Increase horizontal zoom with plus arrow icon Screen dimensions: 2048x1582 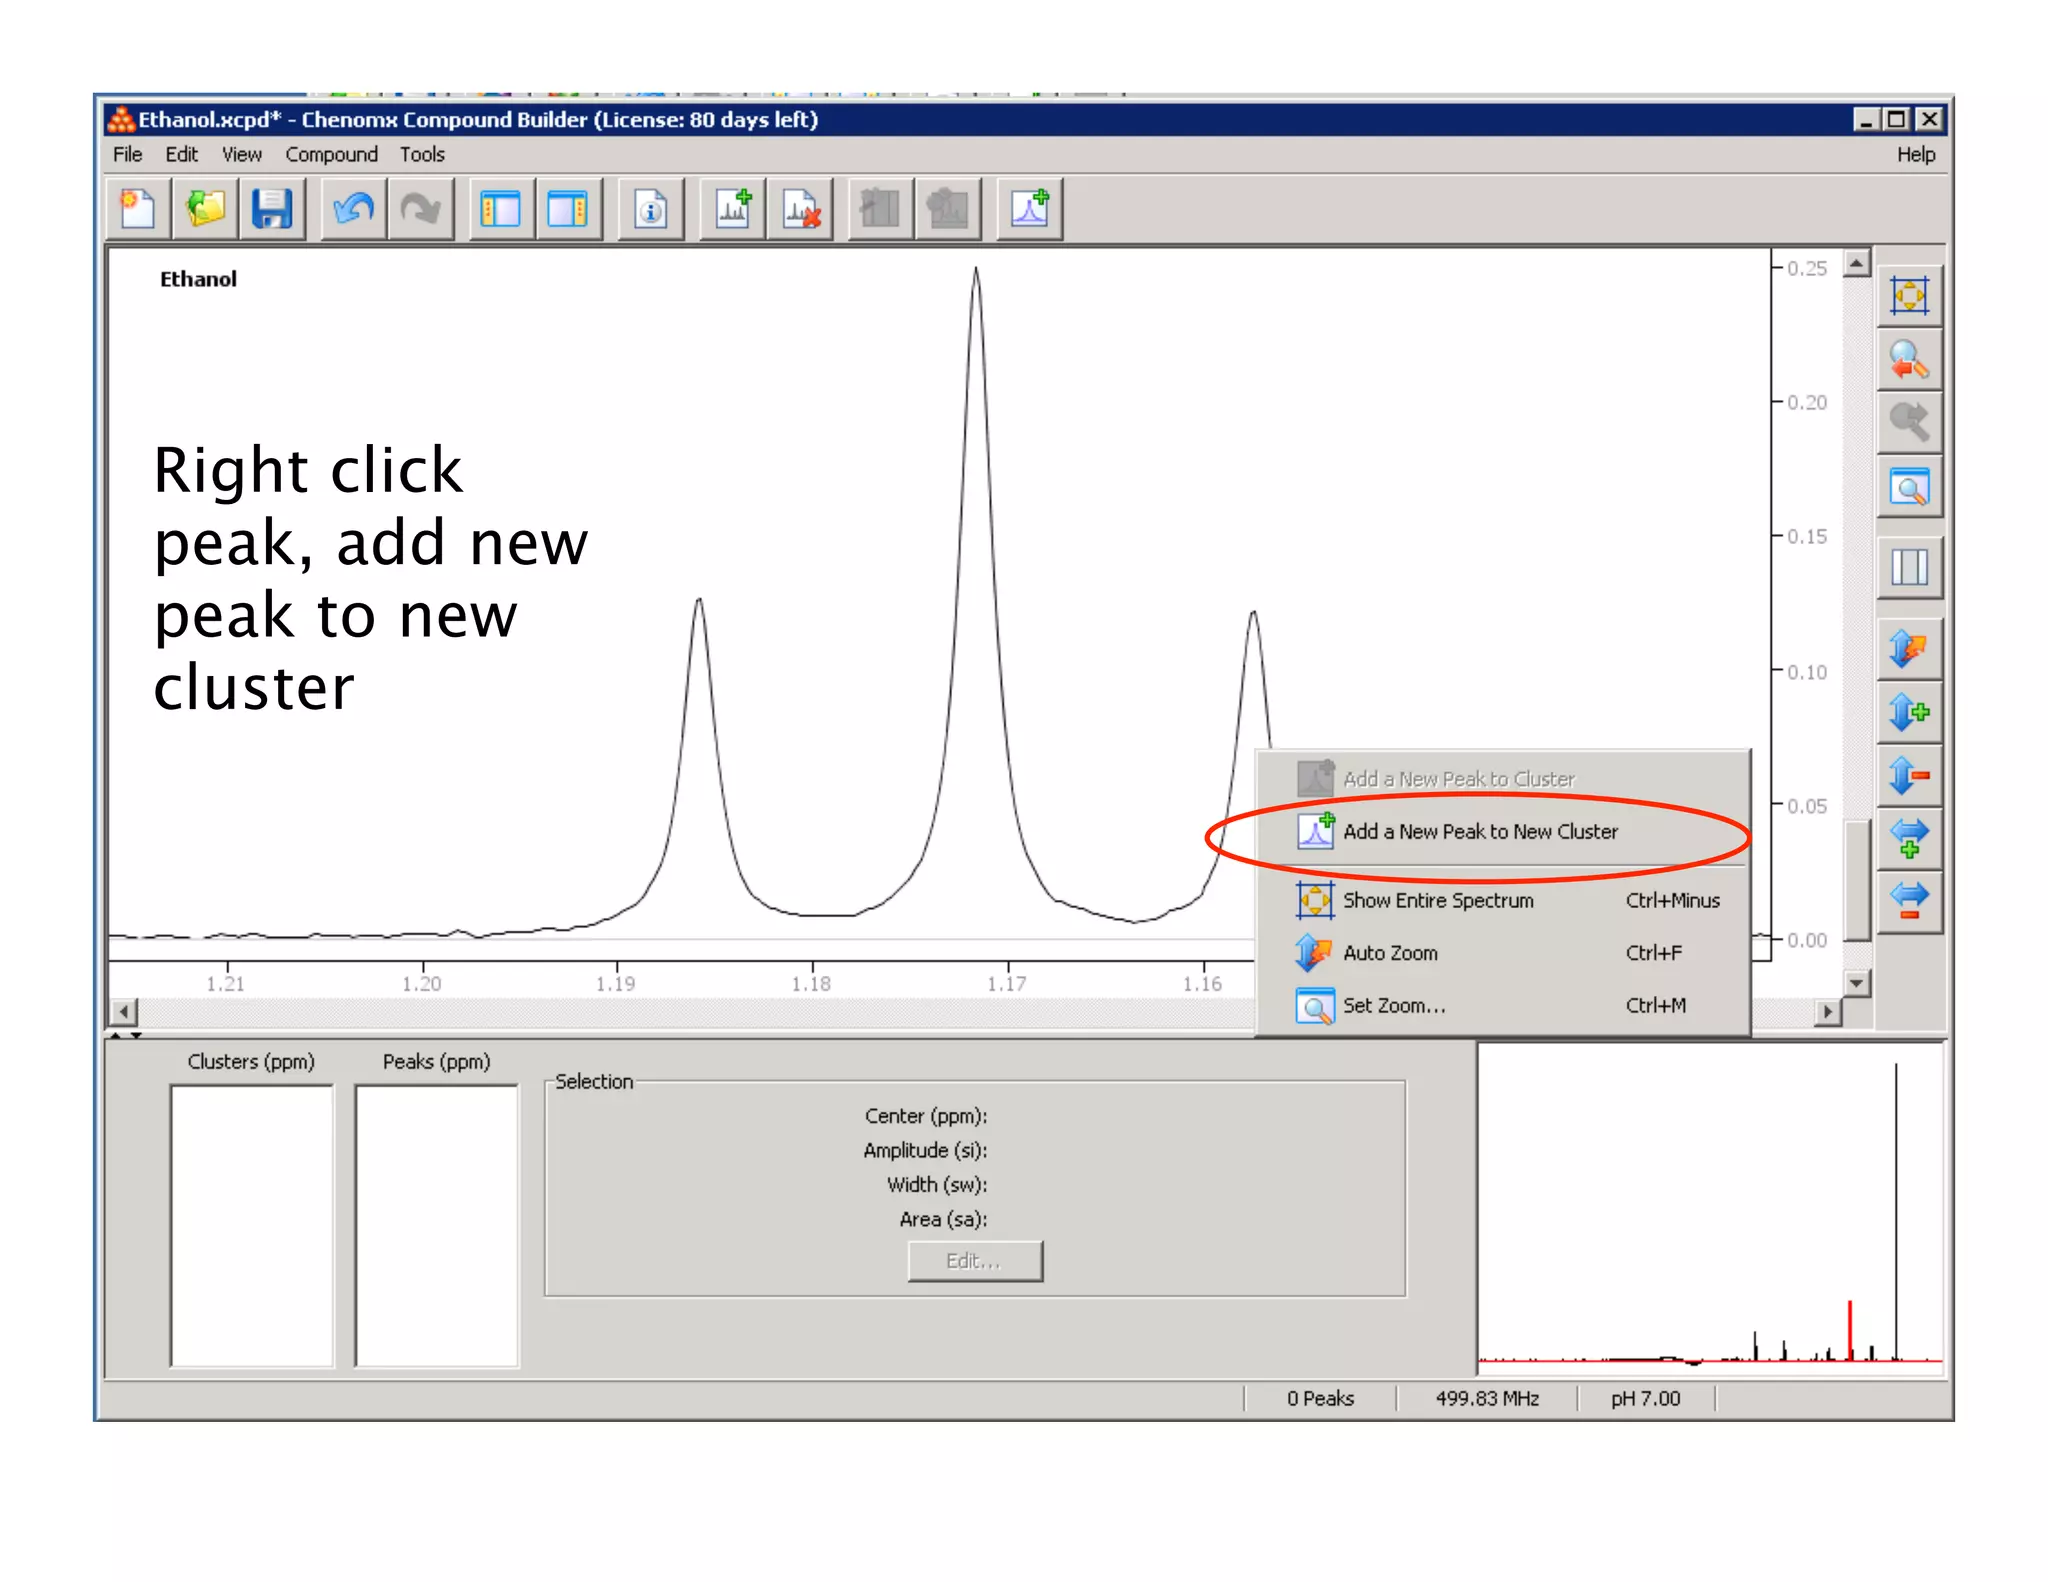pos(1909,838)
